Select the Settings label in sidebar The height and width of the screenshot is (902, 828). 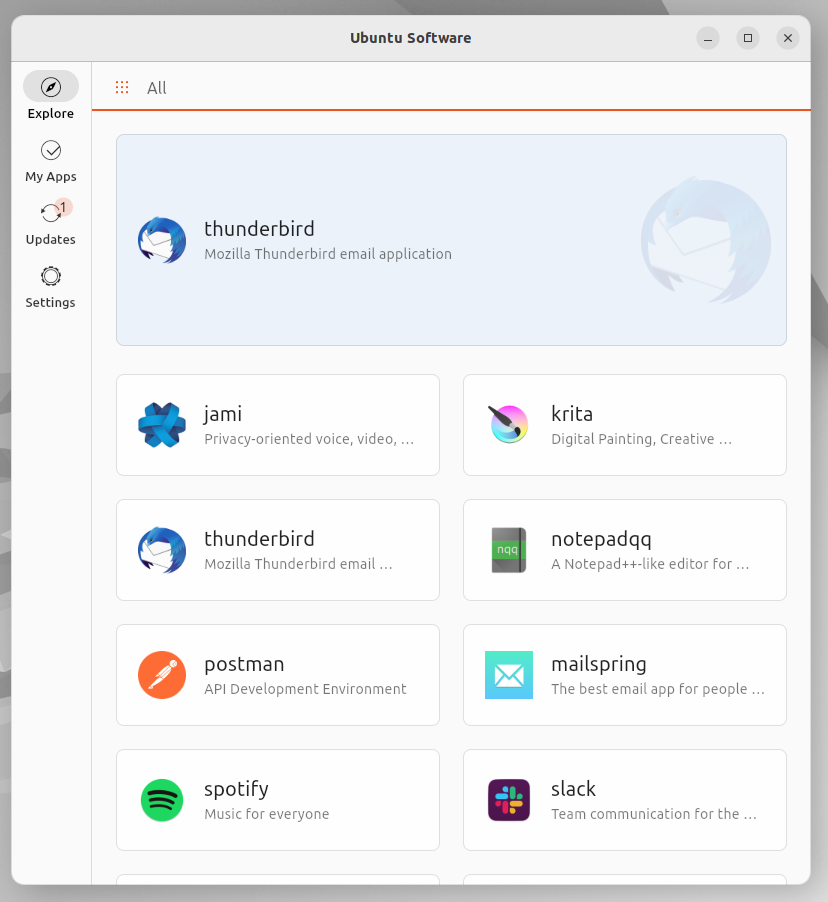51,303
